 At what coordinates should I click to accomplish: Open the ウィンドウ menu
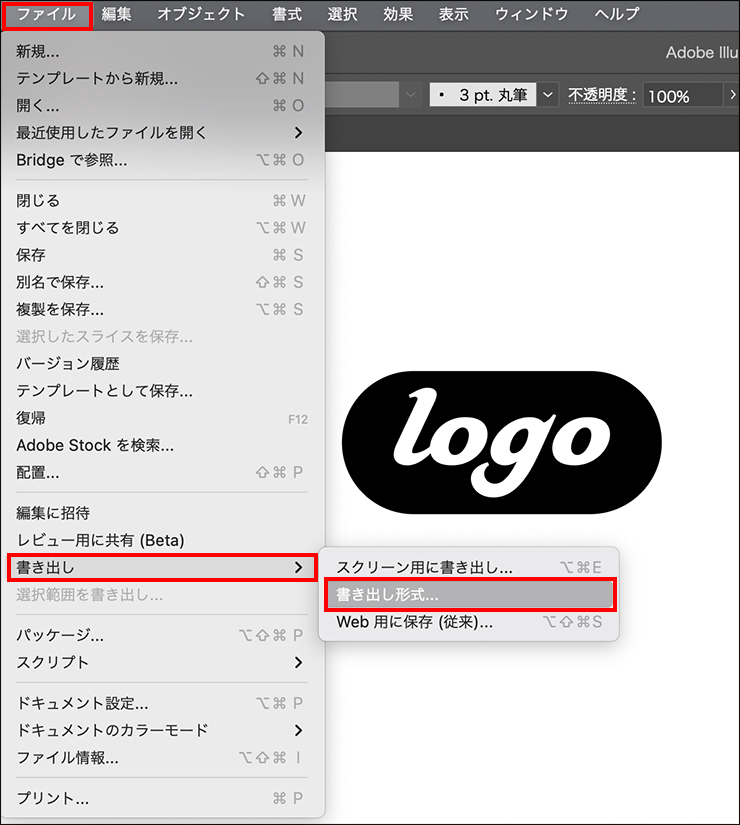pyautogui.click(x=531, y=14)
